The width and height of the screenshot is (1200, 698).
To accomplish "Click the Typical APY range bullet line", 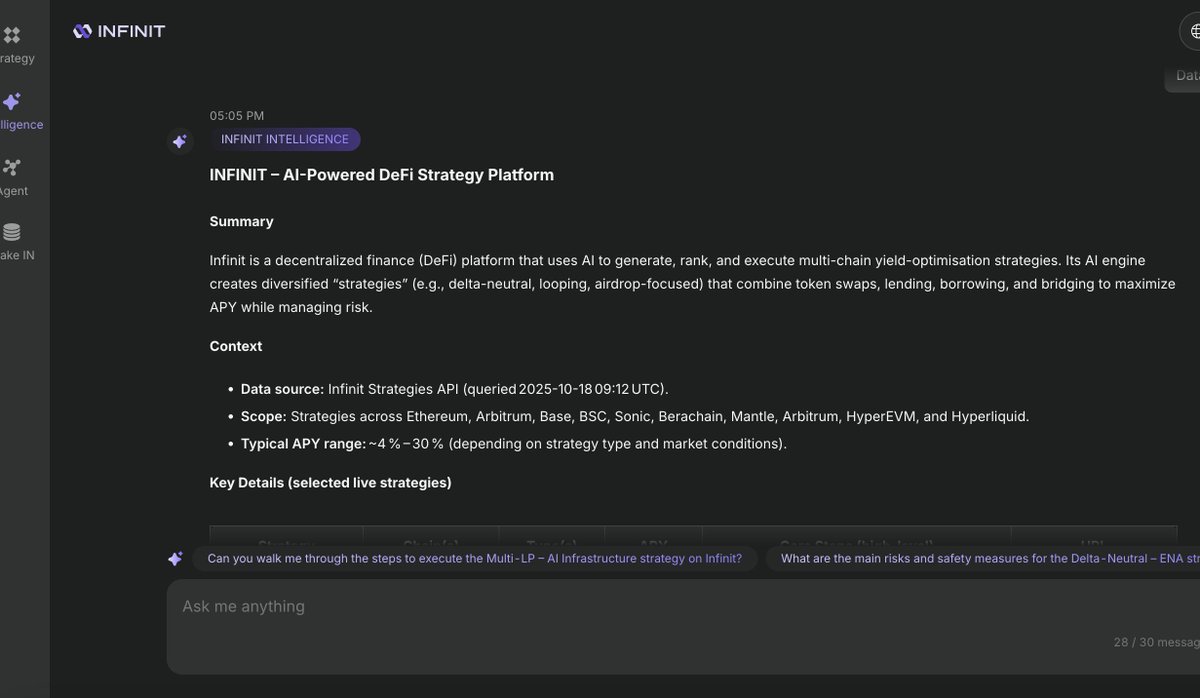I will point(514,443).
